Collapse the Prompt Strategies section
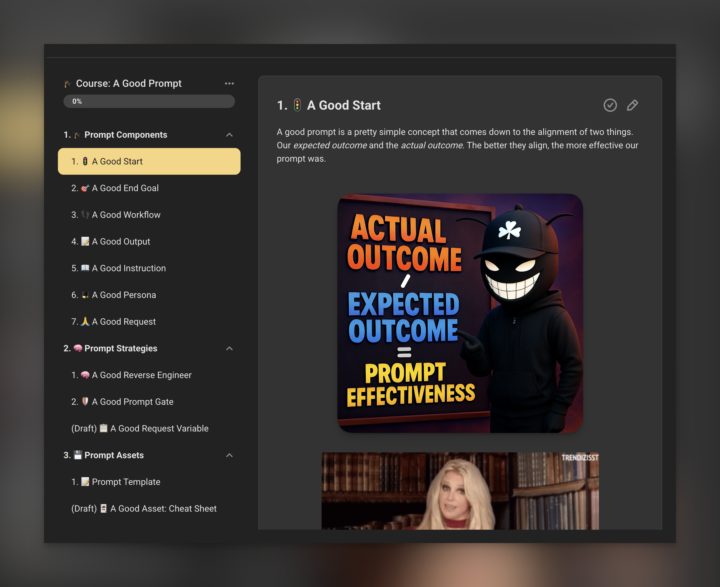The width and height of the screenshot is (720, 587). [x=229, y=349]
